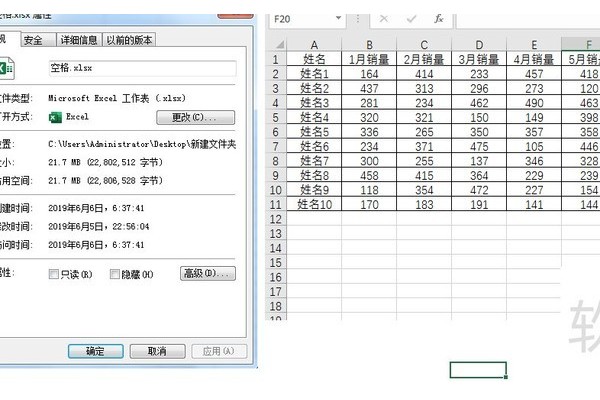Click cell 4月销量
Image resolution: width=600 pixels, height=400 pixels.
tap(534, 59)
